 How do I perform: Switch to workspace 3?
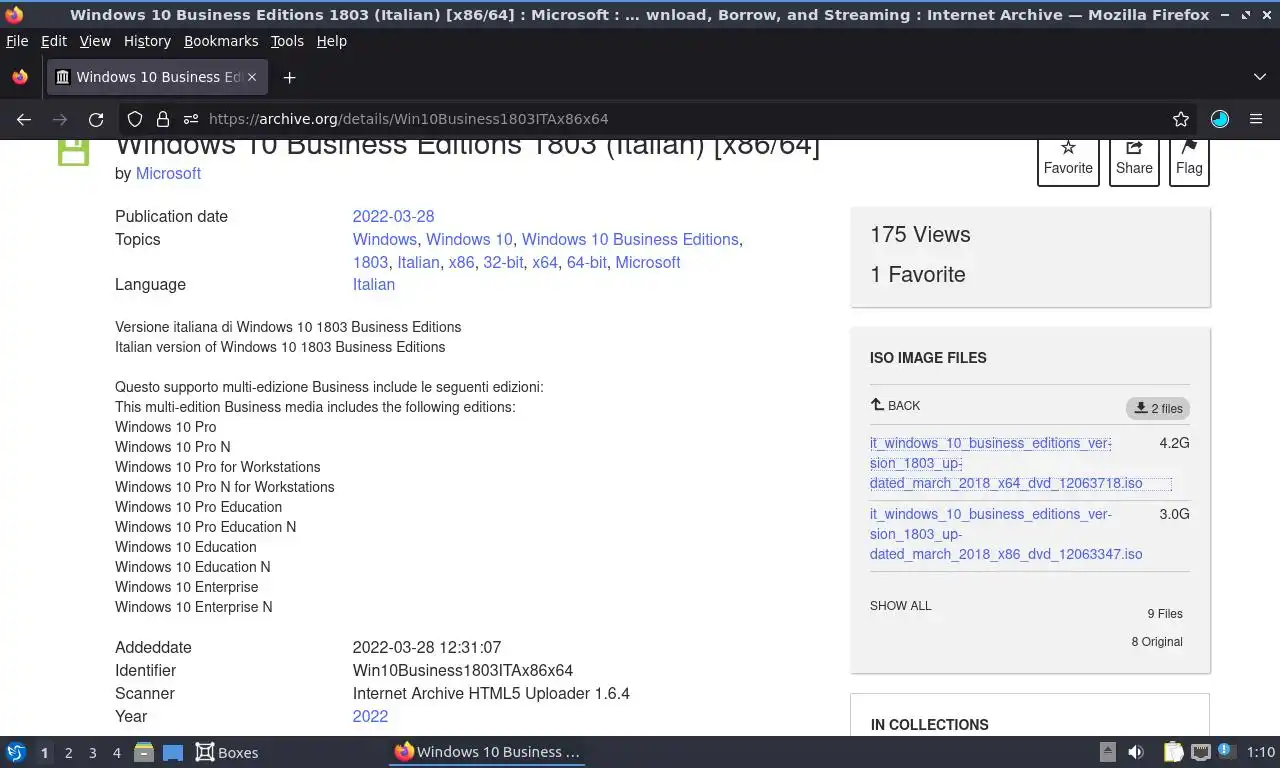[x=92, y=752]
